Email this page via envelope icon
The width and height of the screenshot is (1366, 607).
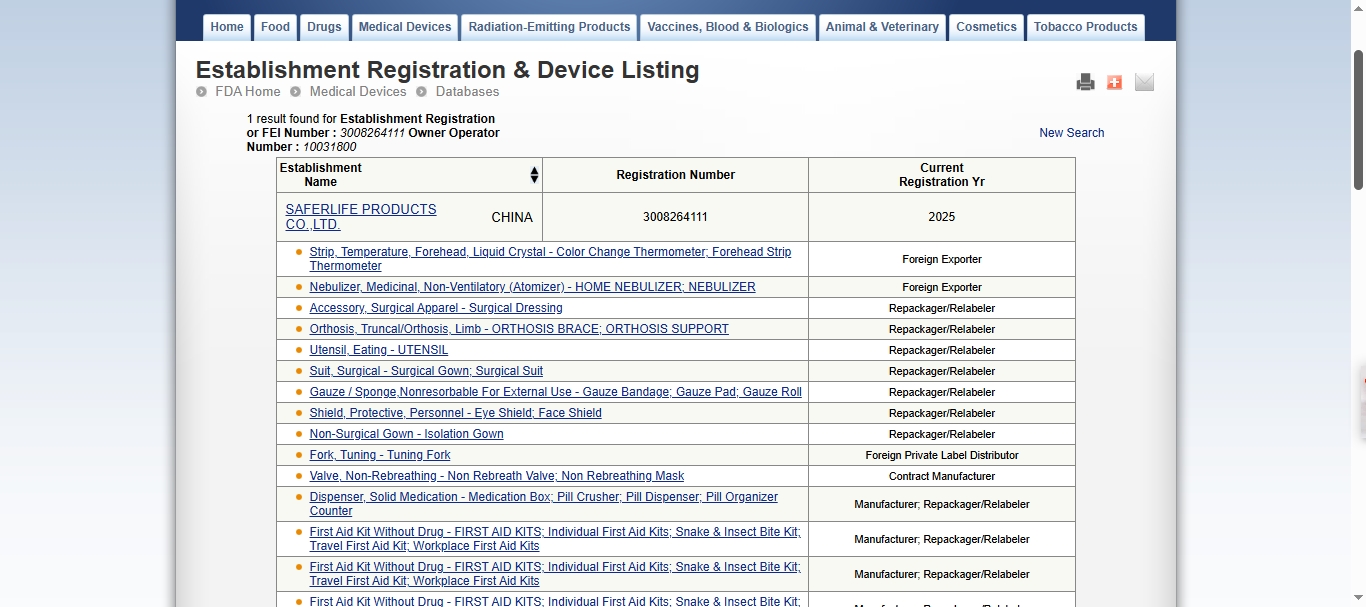coord(1144,82)
